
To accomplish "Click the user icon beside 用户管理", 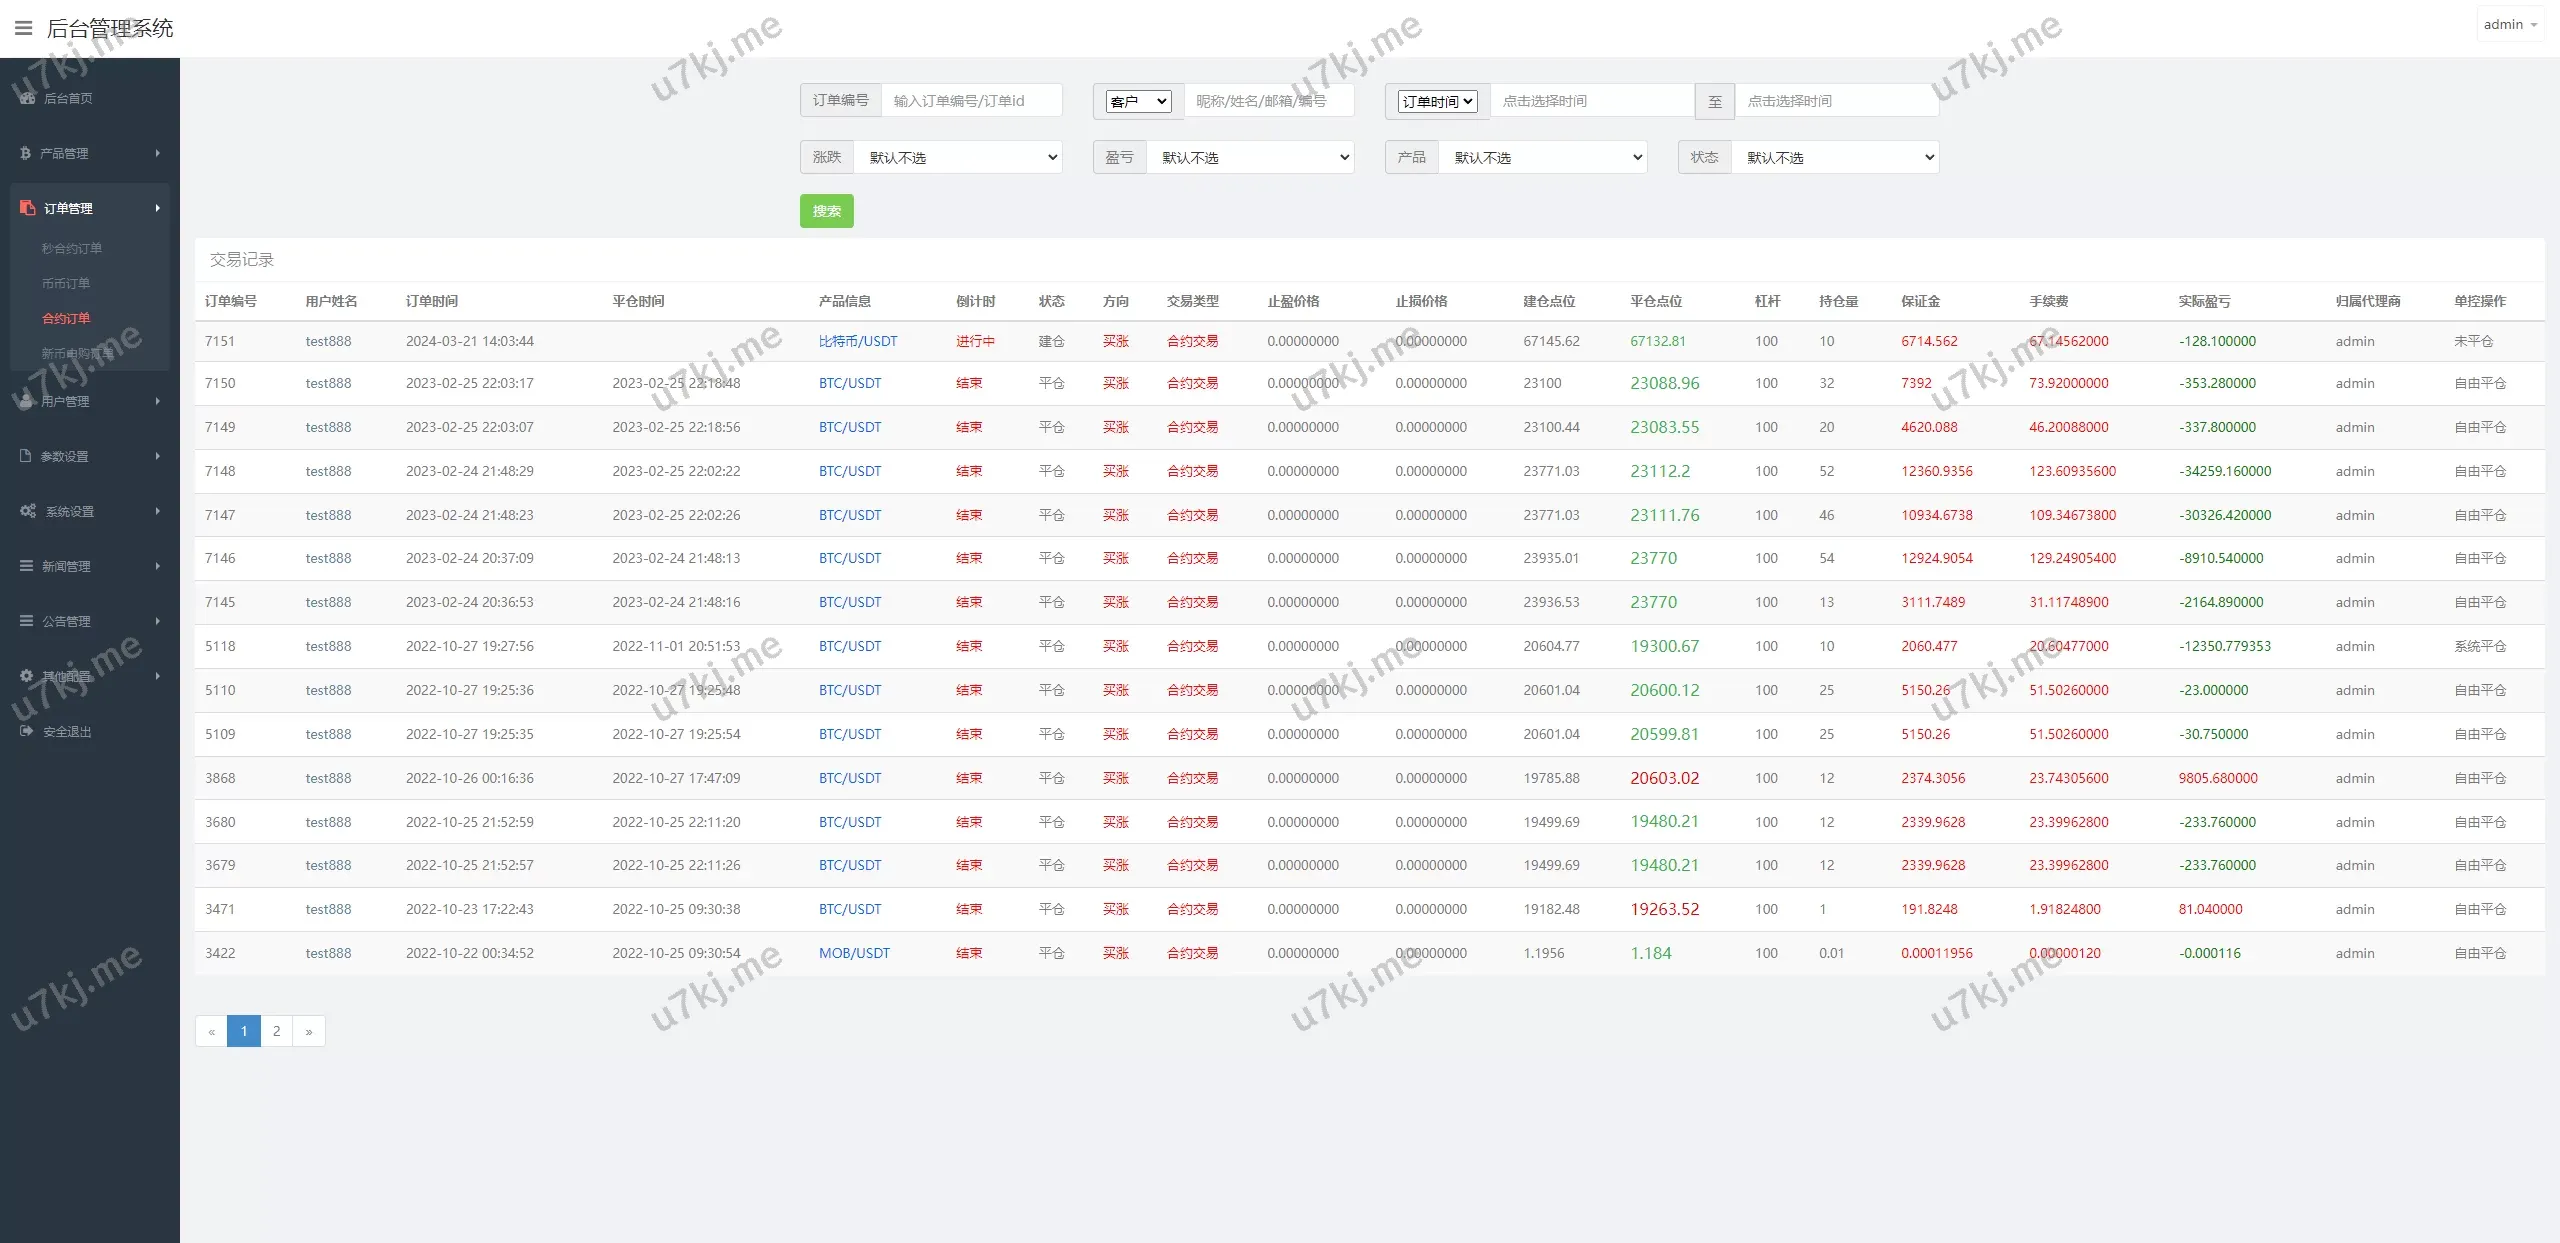I will pos(26,401).
